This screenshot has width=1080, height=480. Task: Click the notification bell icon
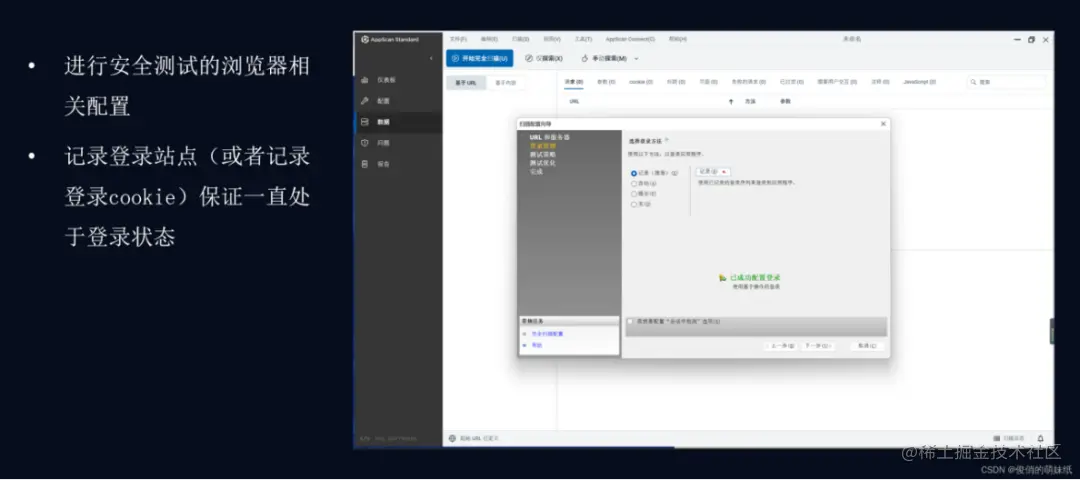tap(1040, 438)
